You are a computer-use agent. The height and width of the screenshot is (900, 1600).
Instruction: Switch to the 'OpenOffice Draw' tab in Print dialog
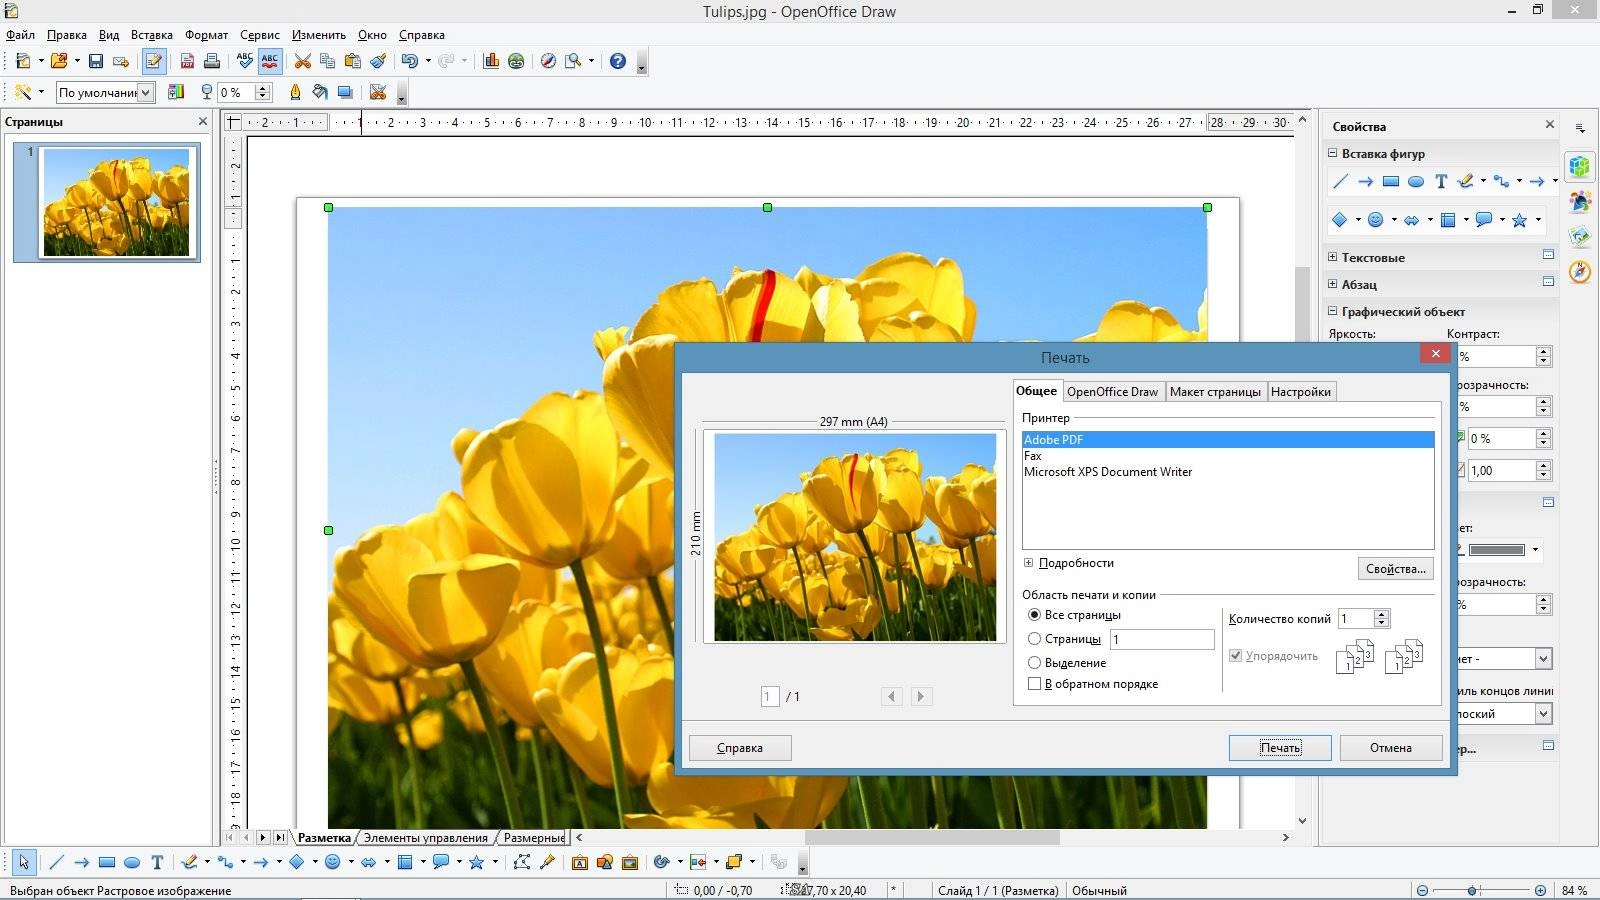1112,392
